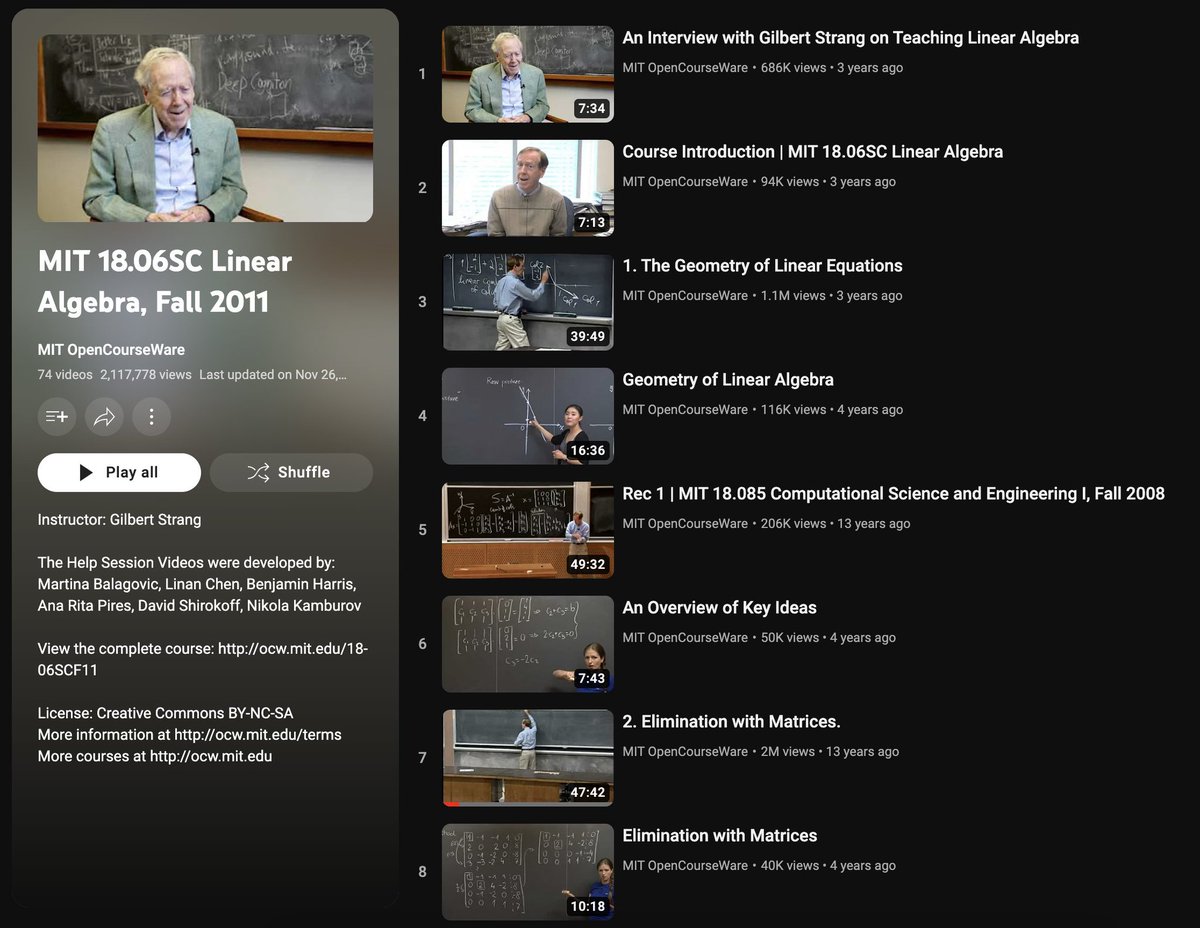Click channel name under the 686K views video
The width and height of the screenshot is (1200, 928).
click(x=685, y=68)
